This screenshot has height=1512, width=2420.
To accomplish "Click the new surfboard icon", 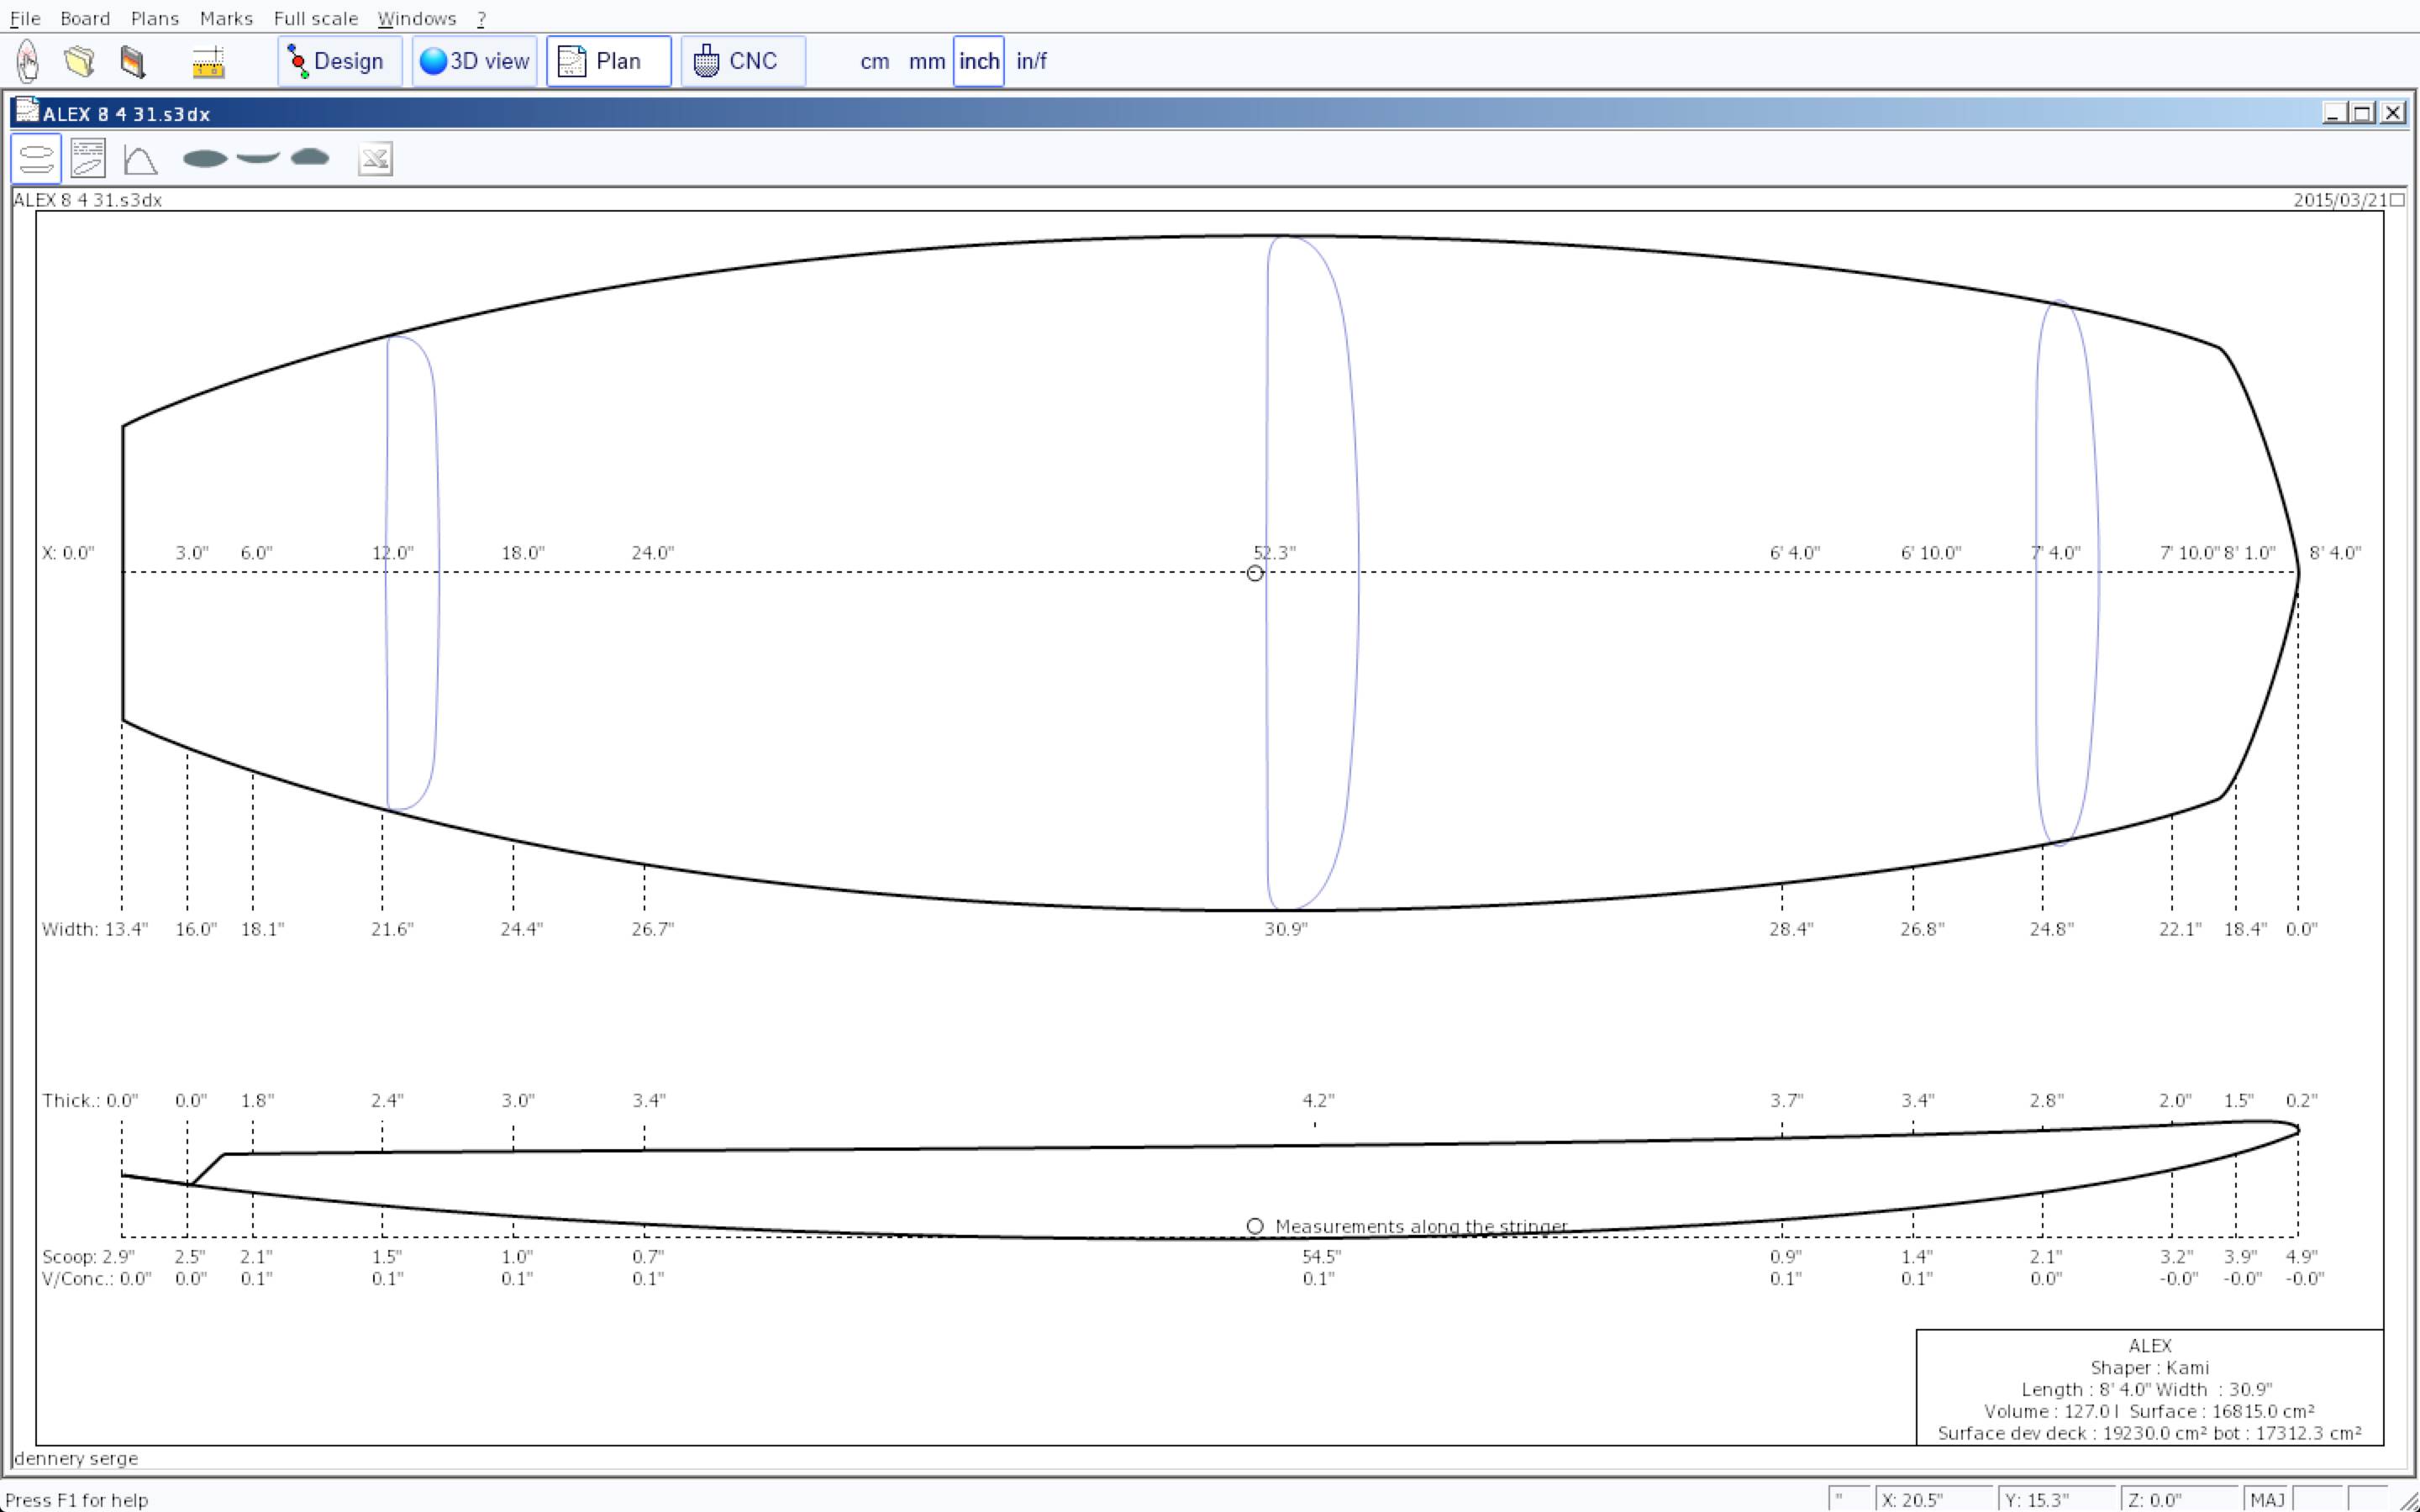I will tap(28, 61).
